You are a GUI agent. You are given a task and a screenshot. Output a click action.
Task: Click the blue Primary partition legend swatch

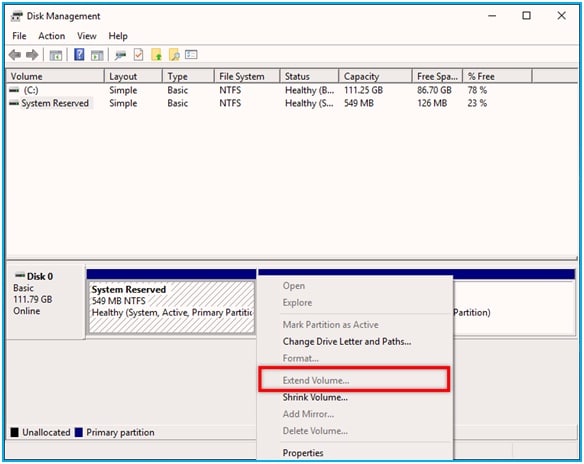click(79, 432)
